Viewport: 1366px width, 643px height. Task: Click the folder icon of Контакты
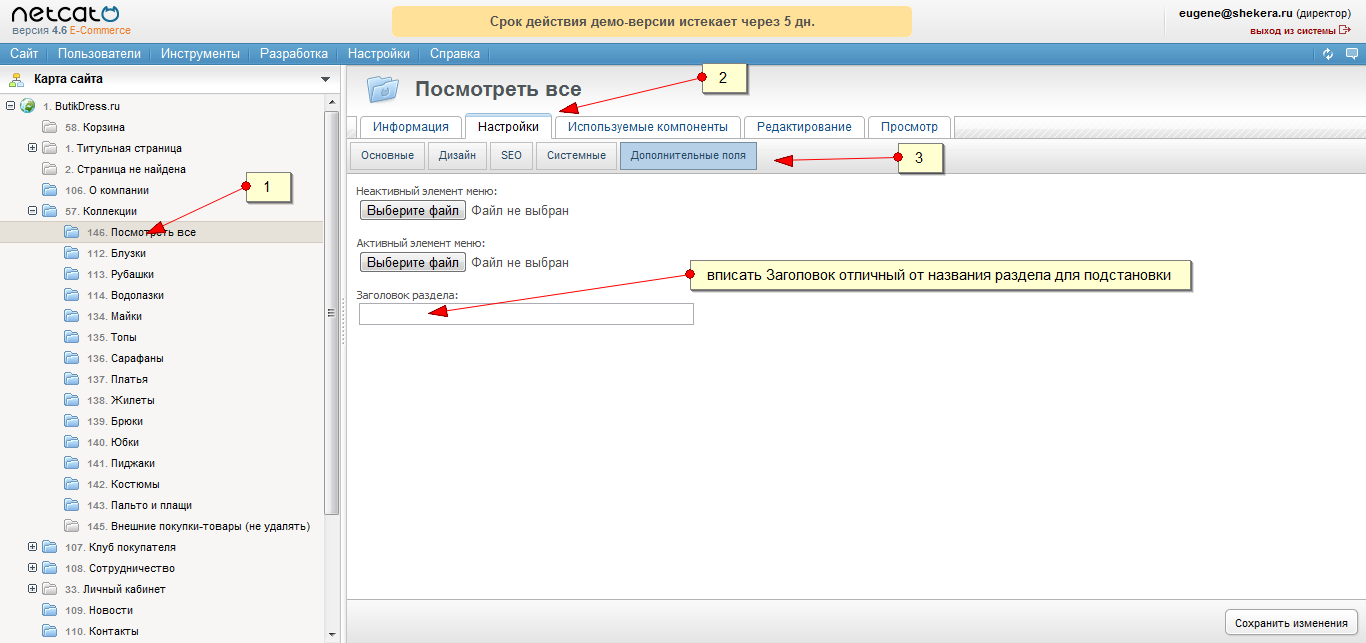pos(50,631)
